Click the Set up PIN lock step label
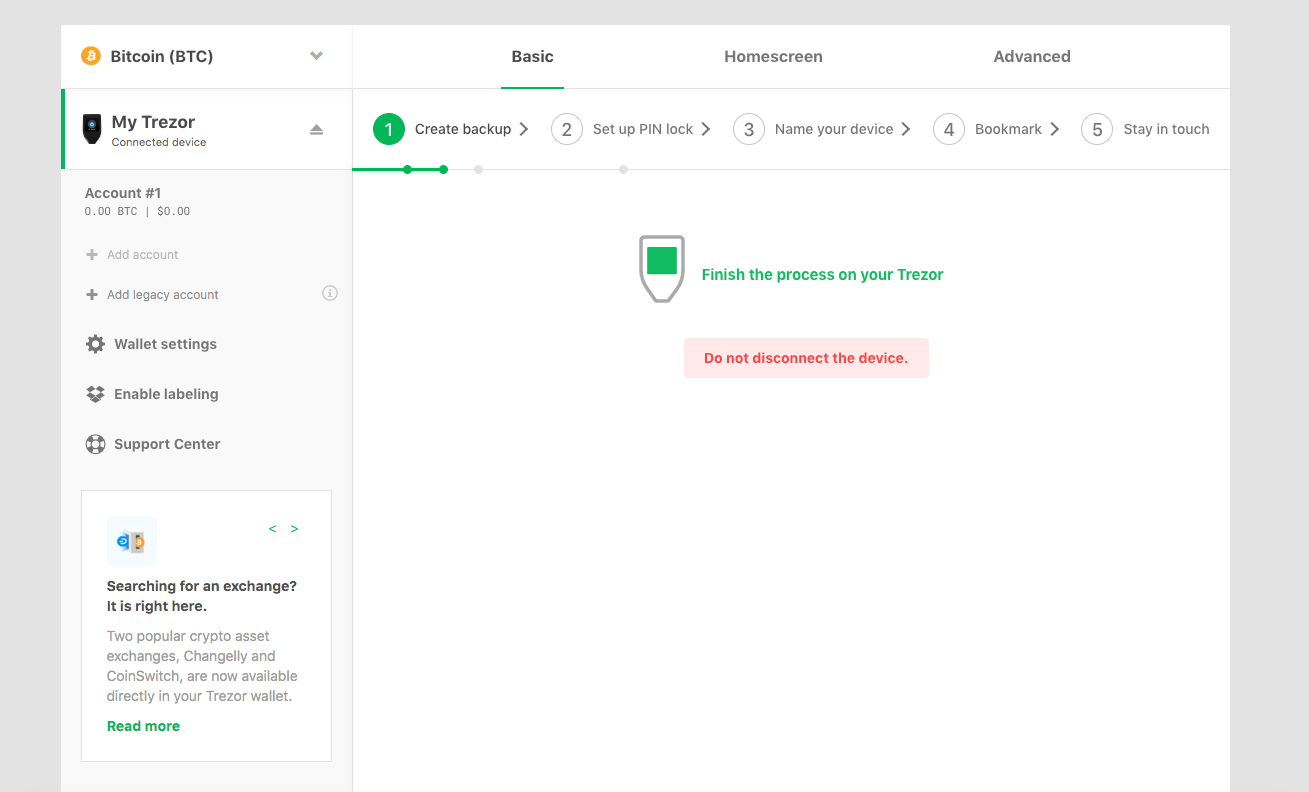This screenshot has height=792, width=1309. [643, 129]
